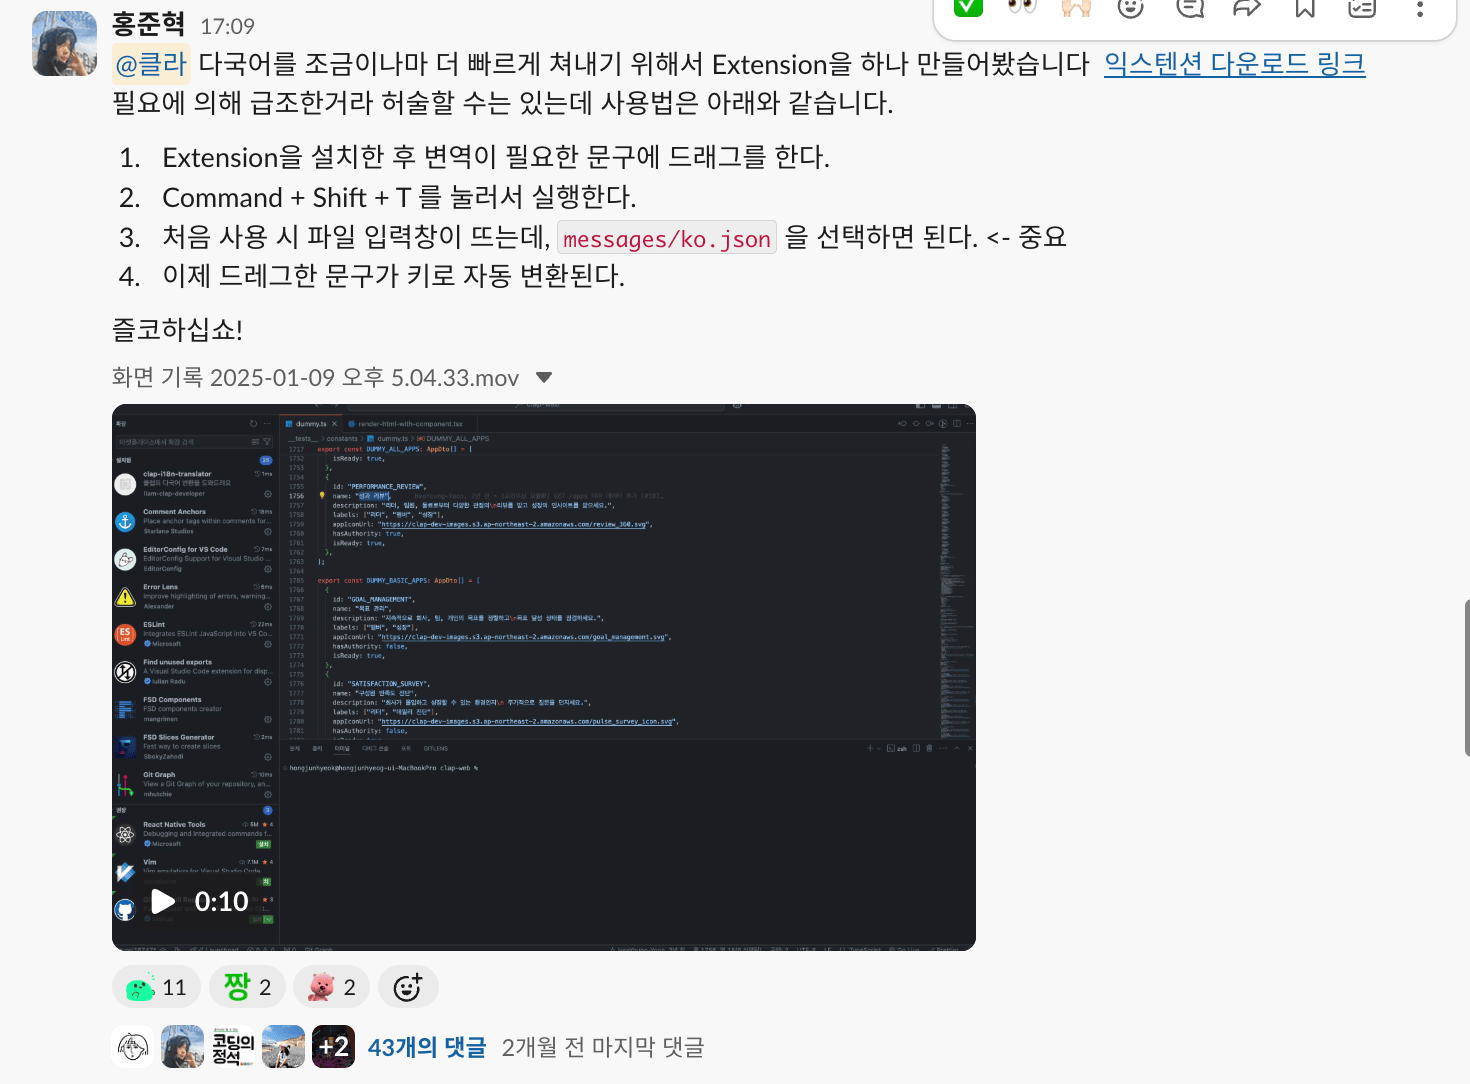The height and width of the screenshot is (1084, 1470).
Task: Play the screen recording video
Action: click(163, 902)
